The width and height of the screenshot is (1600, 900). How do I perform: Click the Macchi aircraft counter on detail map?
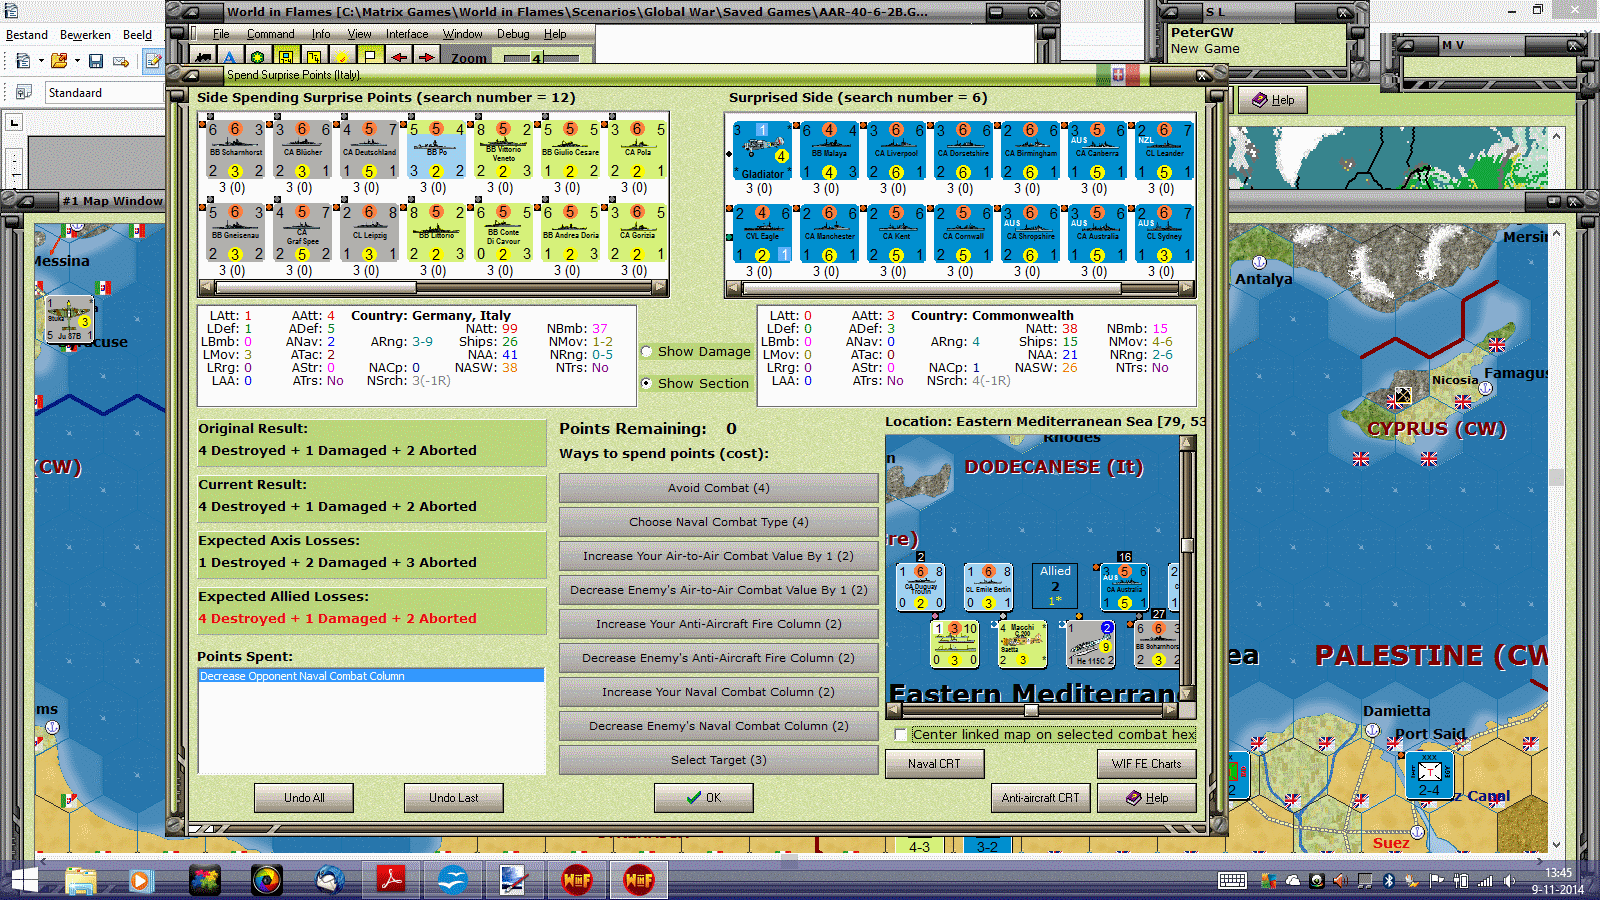(1022, 644)
